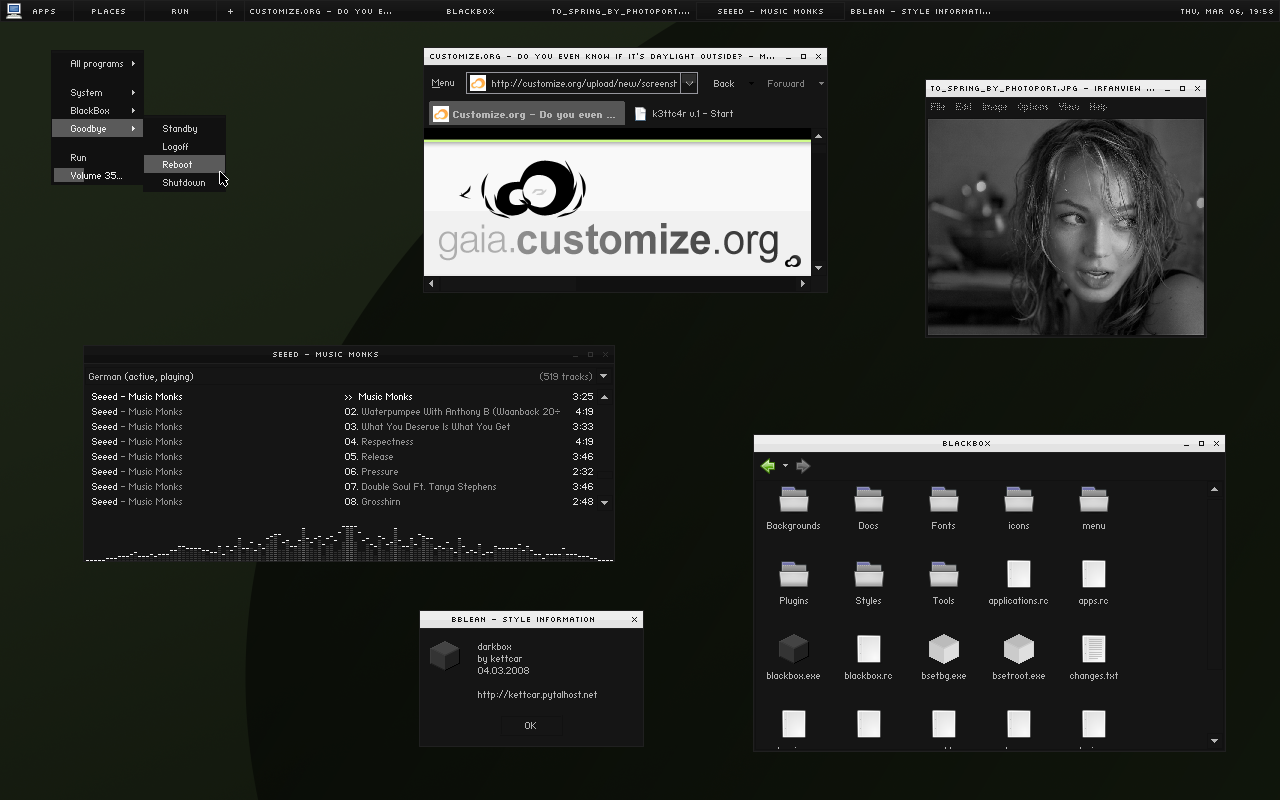Open back-history dropdown beside green arrow
Screen dimensions: 1280x800
point(785,466)
